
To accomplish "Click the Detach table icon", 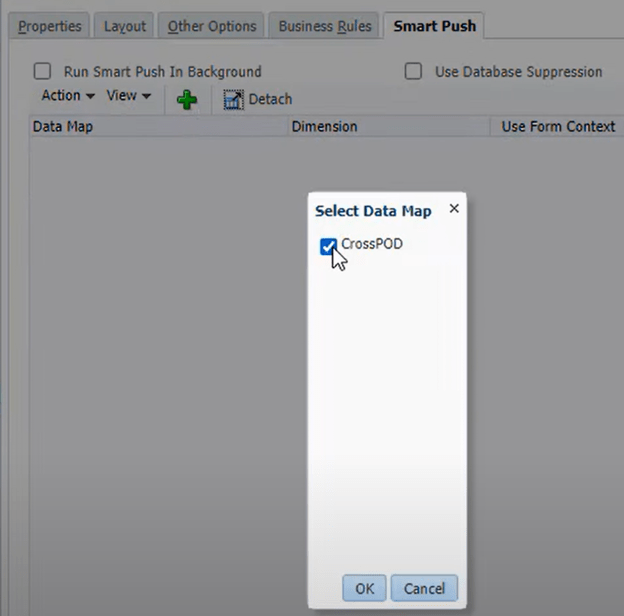I will 233,99.
